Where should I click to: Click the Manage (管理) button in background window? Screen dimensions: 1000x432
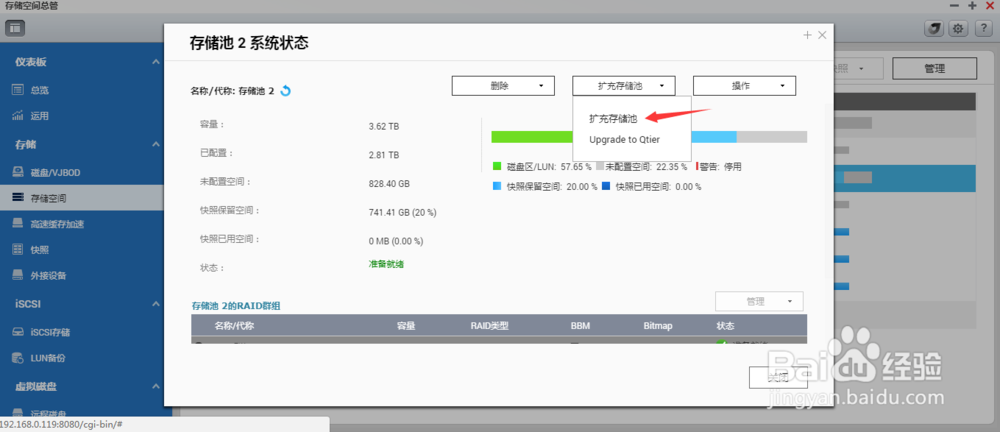click(x=934, y=69)
